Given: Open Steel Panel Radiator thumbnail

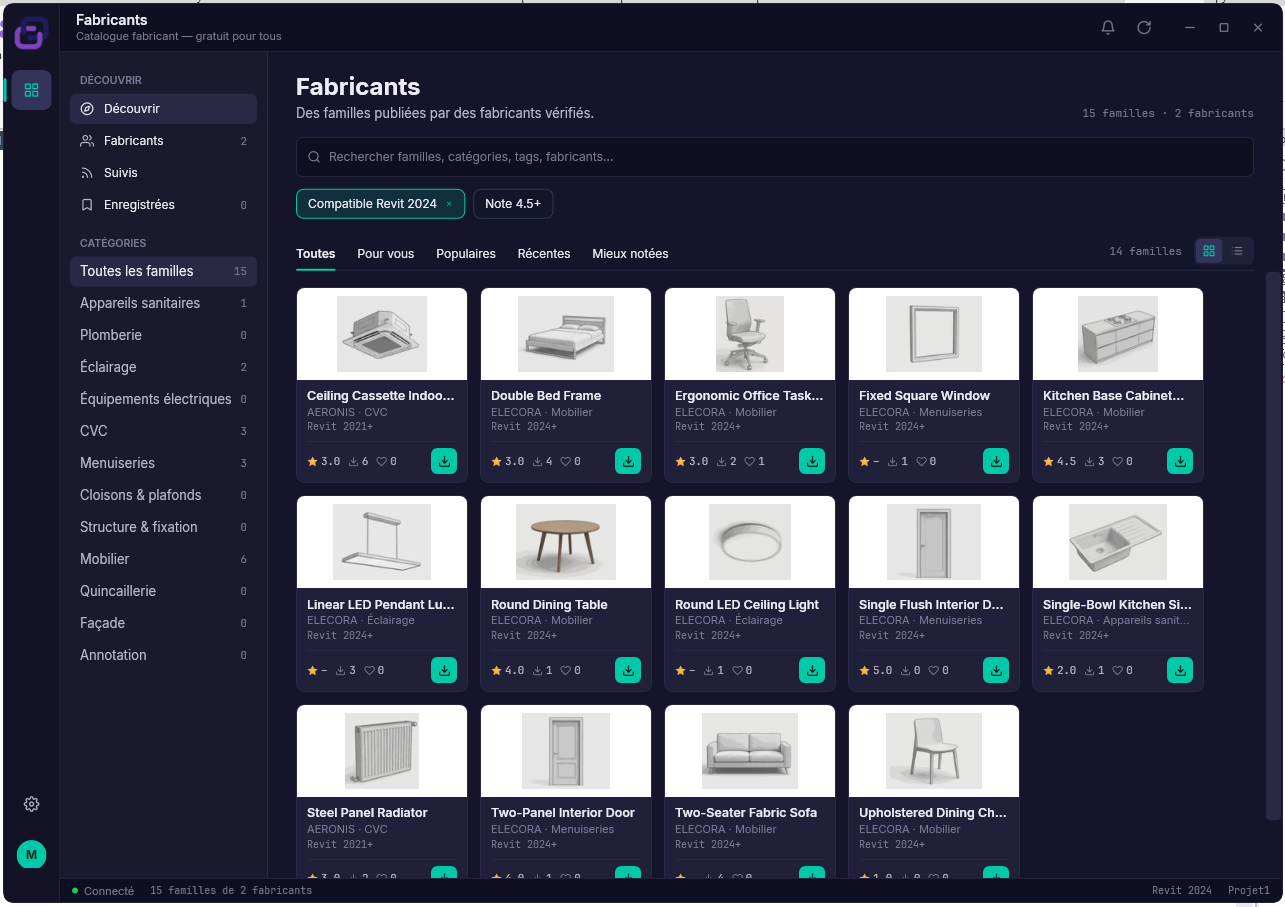Looking at the screenshot, I should point(382,751).
